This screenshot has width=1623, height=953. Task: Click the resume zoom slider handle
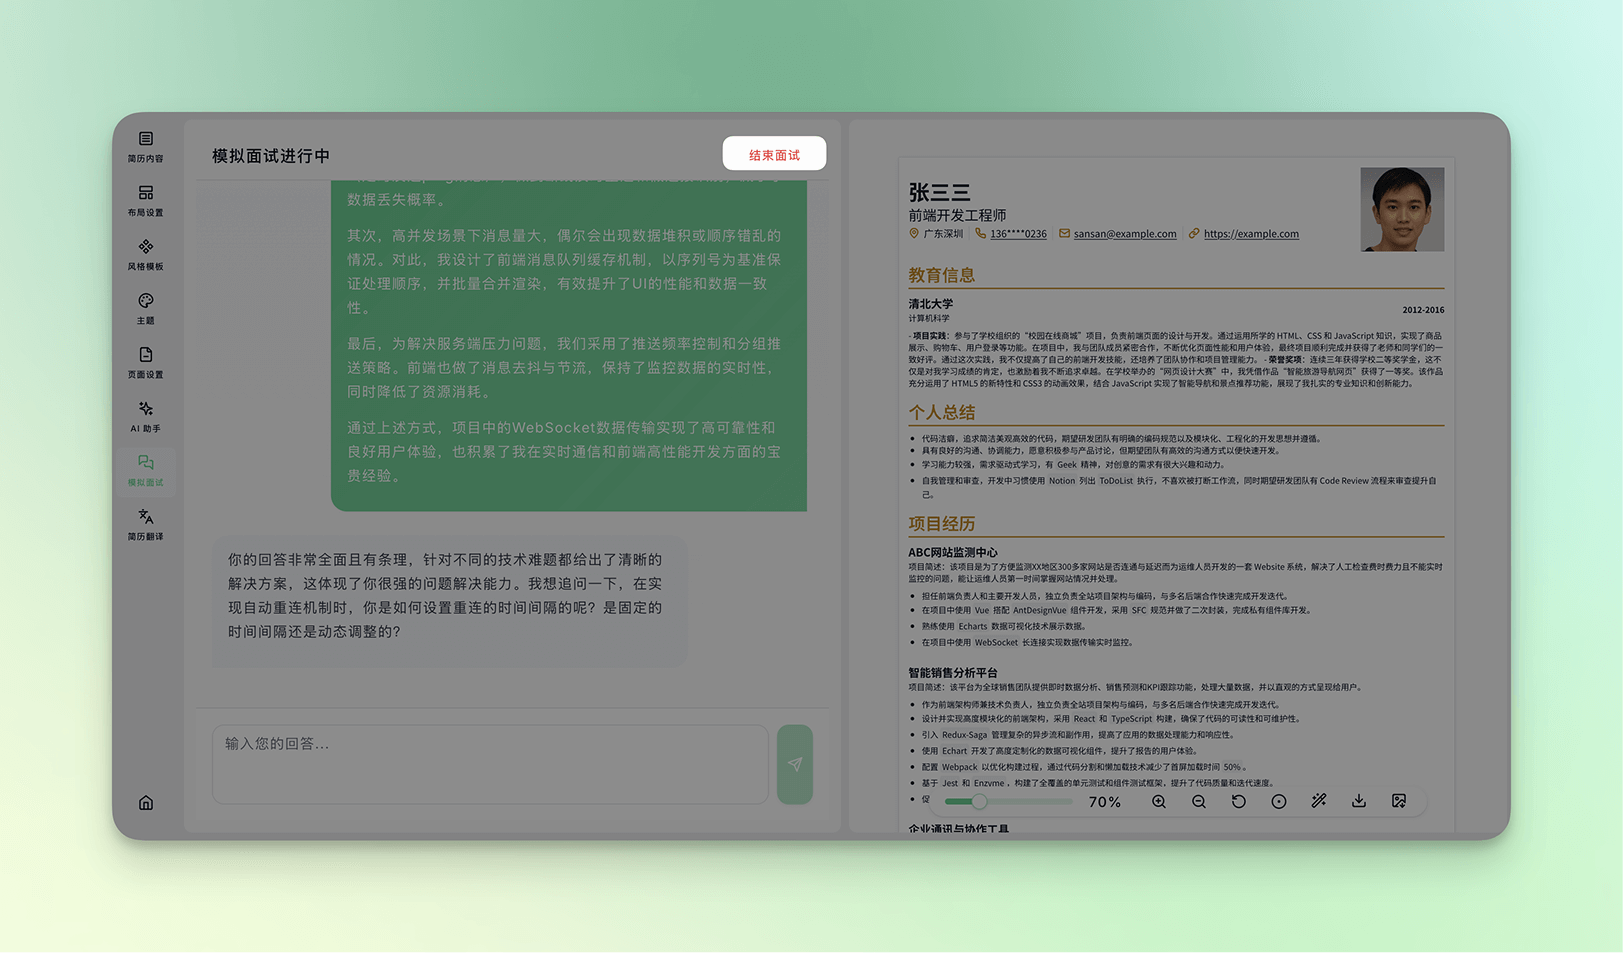coord(979,802)
